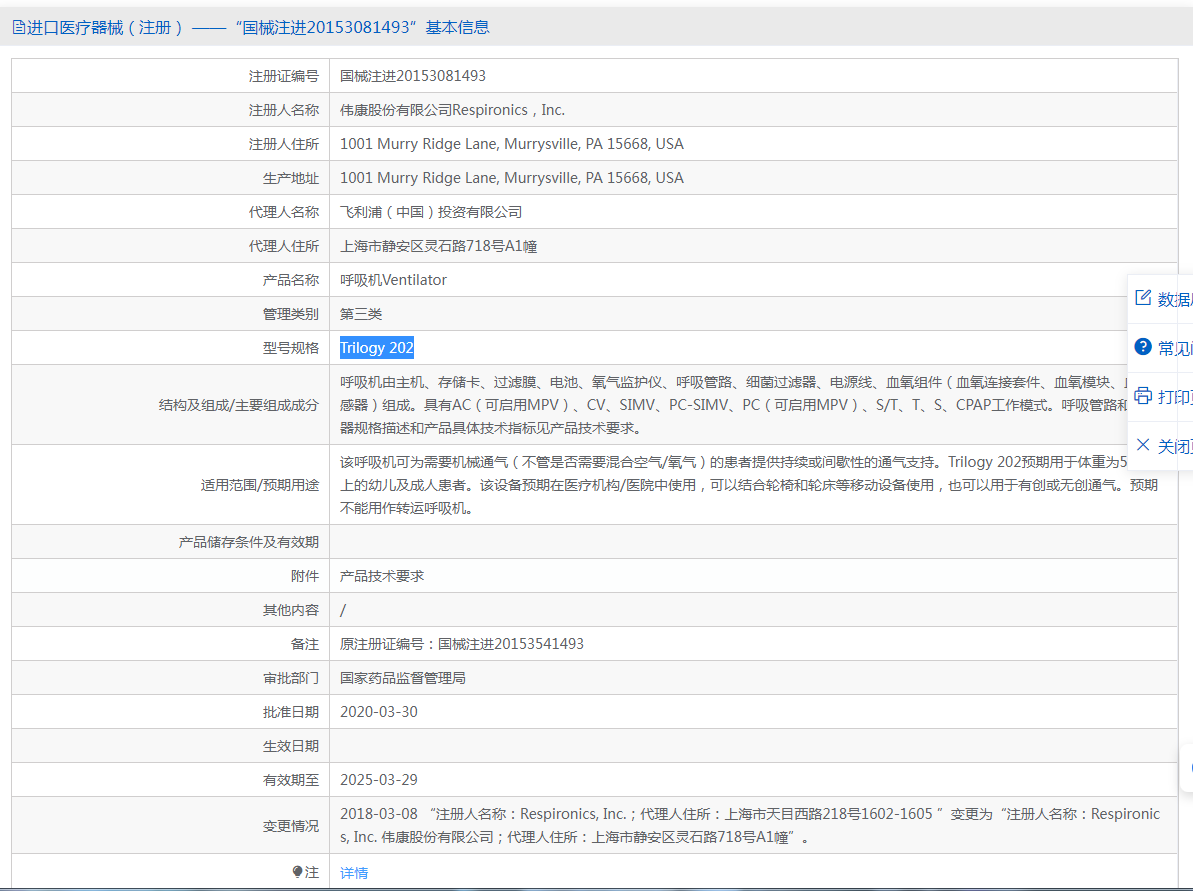Click the original registration number remark
Image resolution: width=1193 pixels, height=891 pixels.
462,644
